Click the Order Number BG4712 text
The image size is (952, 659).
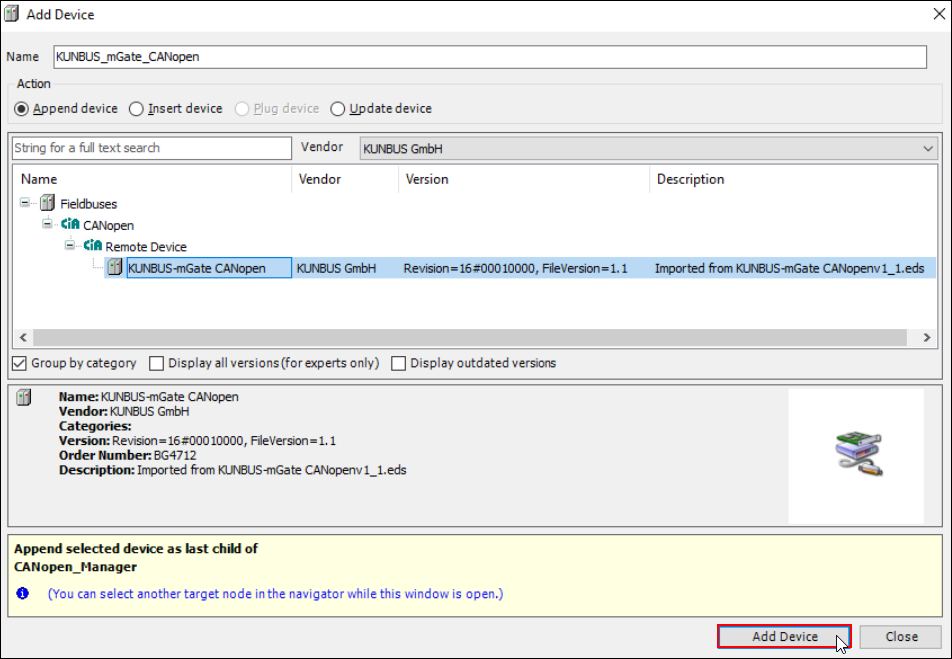(128, 455)
